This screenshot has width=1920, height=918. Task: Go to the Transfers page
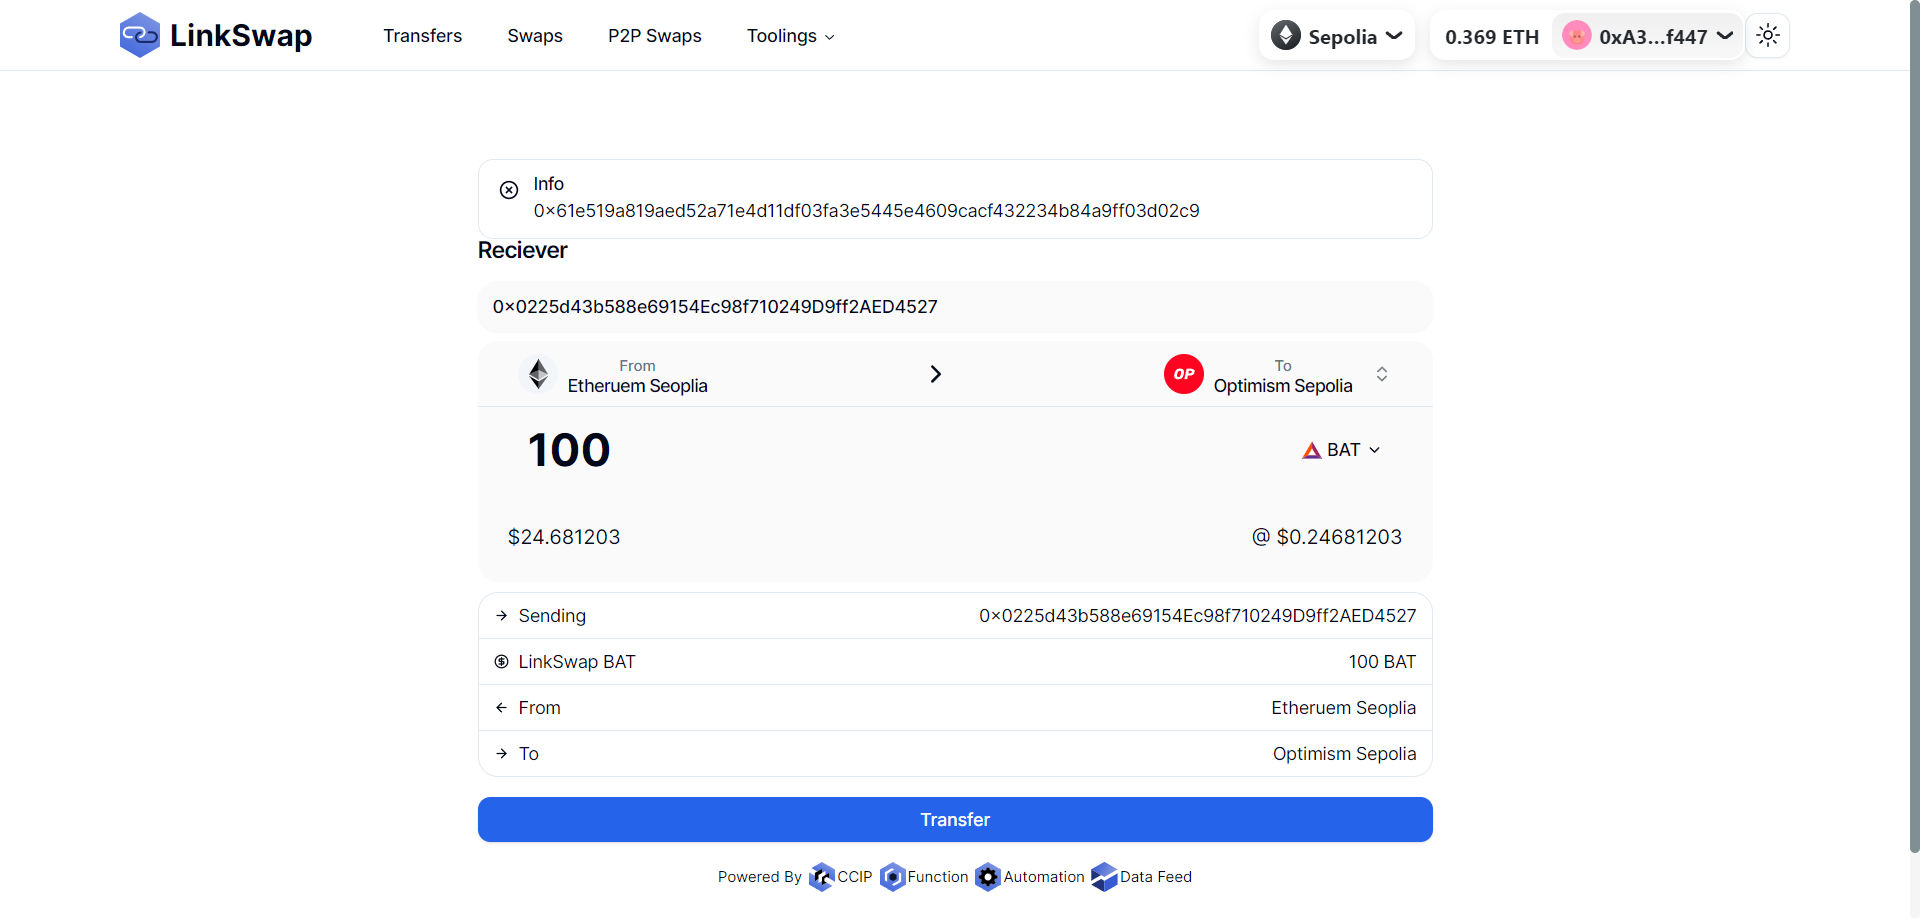[x=423, y=36]
